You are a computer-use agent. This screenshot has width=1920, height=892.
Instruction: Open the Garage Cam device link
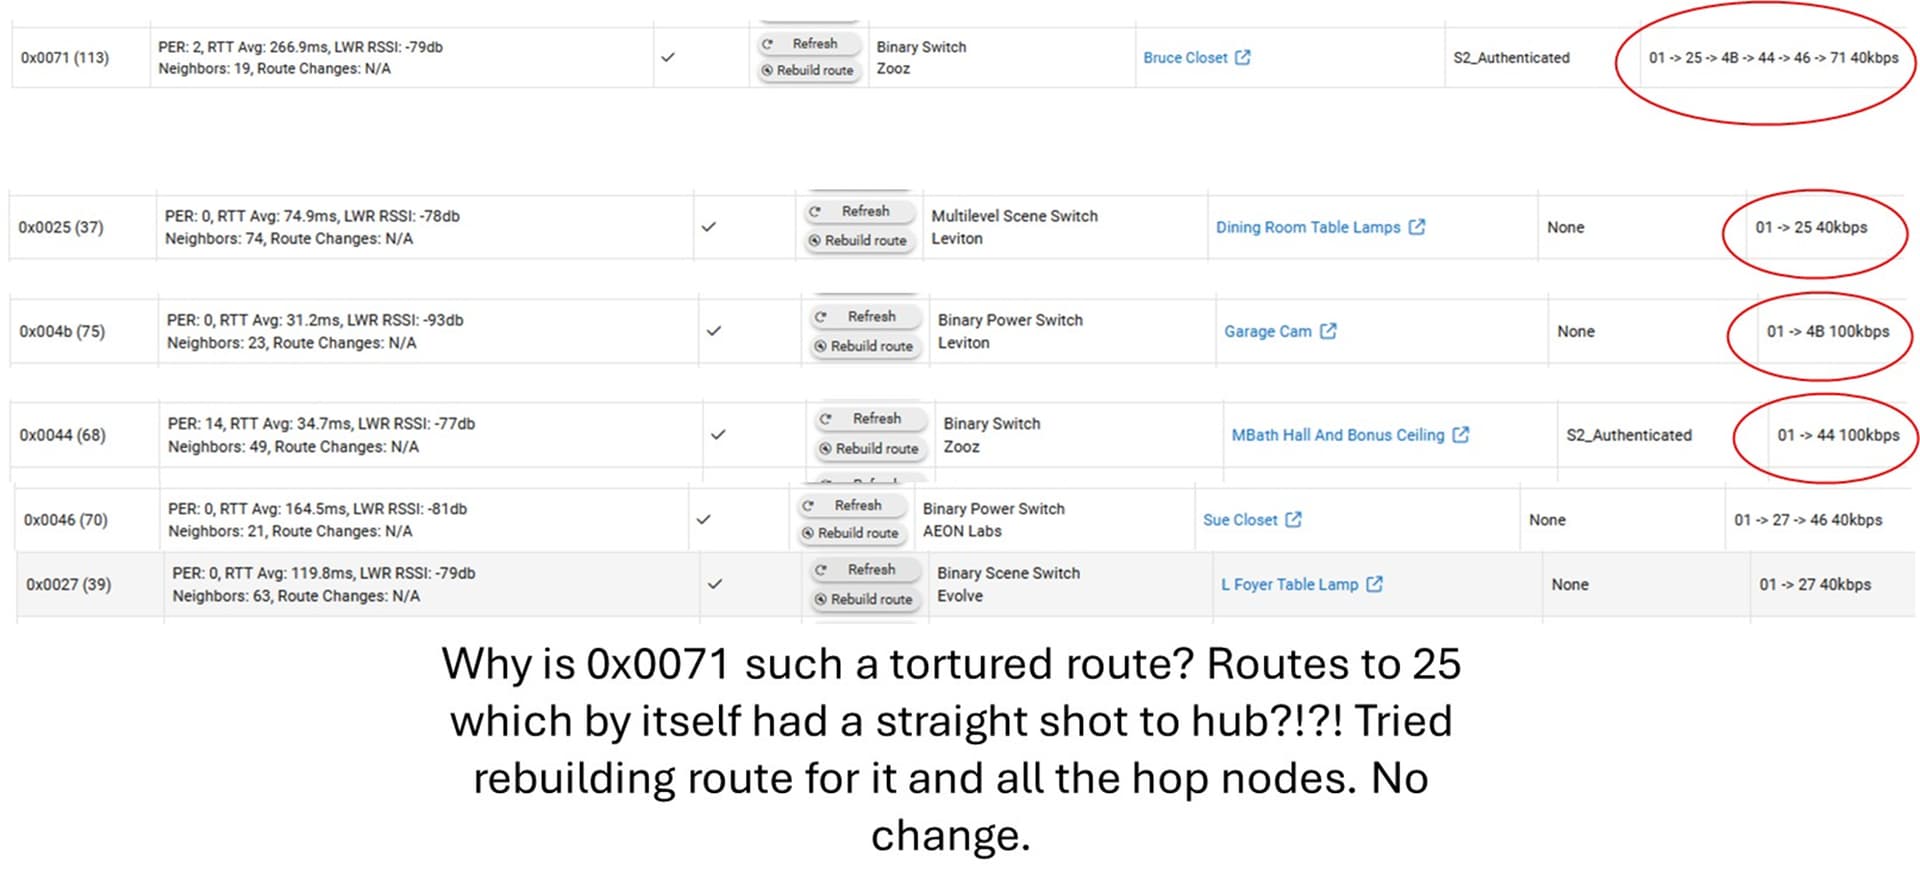point(1267,331)
